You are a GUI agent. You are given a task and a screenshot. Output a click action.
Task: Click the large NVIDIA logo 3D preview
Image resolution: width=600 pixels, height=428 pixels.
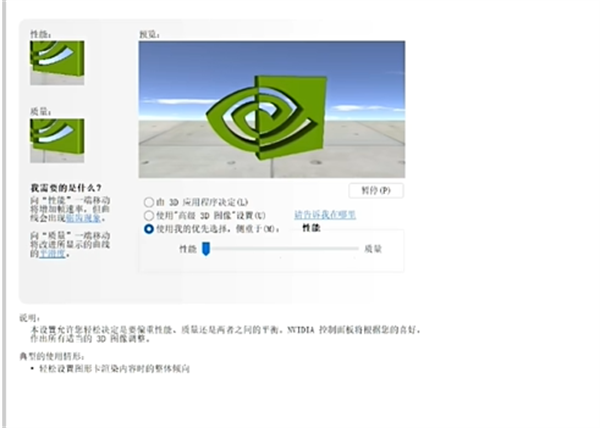pyautogui.click(x=272, y=109)
